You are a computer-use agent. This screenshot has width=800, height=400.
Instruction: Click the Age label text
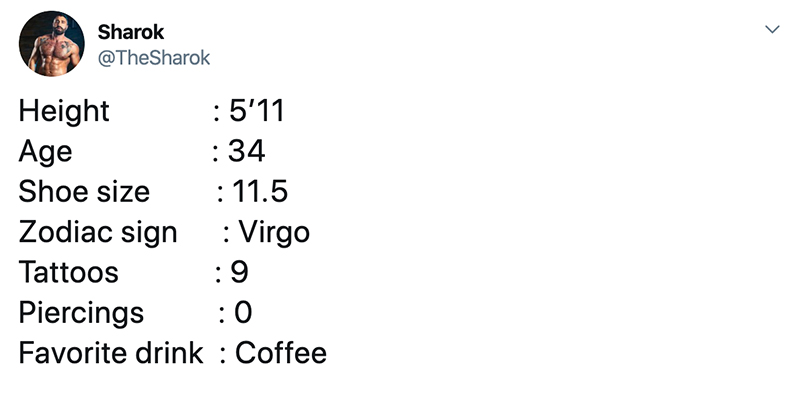(45, 151)
